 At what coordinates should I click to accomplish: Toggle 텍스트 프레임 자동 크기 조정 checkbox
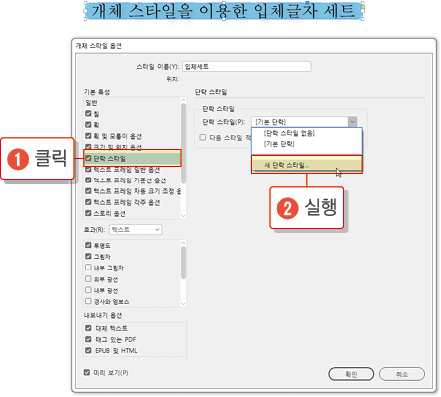88,191
